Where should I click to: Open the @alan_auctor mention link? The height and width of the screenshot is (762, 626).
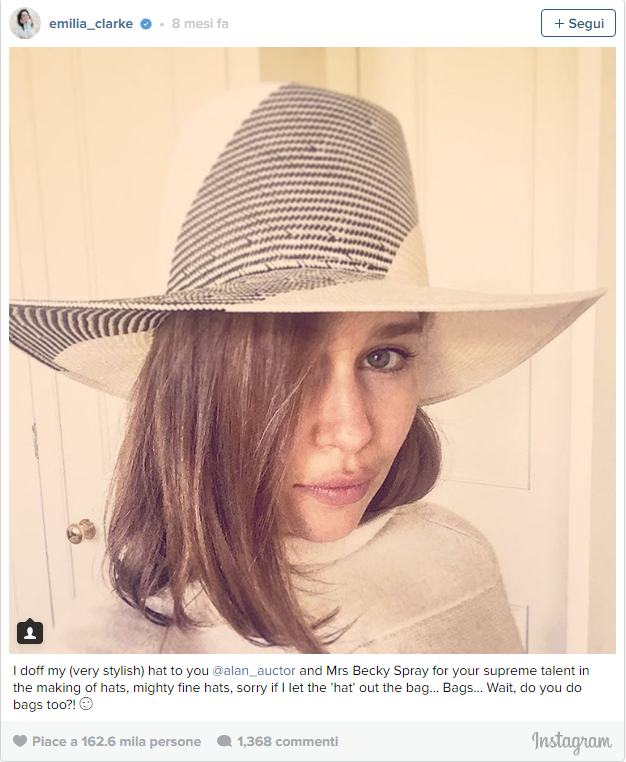tap(254, 671)
